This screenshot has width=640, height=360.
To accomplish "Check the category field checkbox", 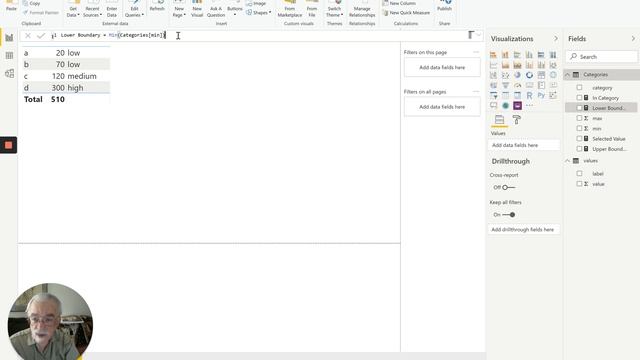I will [579, 87].
